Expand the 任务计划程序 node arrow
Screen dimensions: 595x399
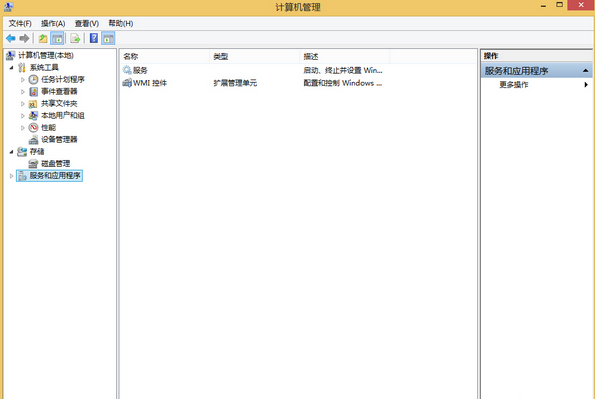tap(23, 80)
